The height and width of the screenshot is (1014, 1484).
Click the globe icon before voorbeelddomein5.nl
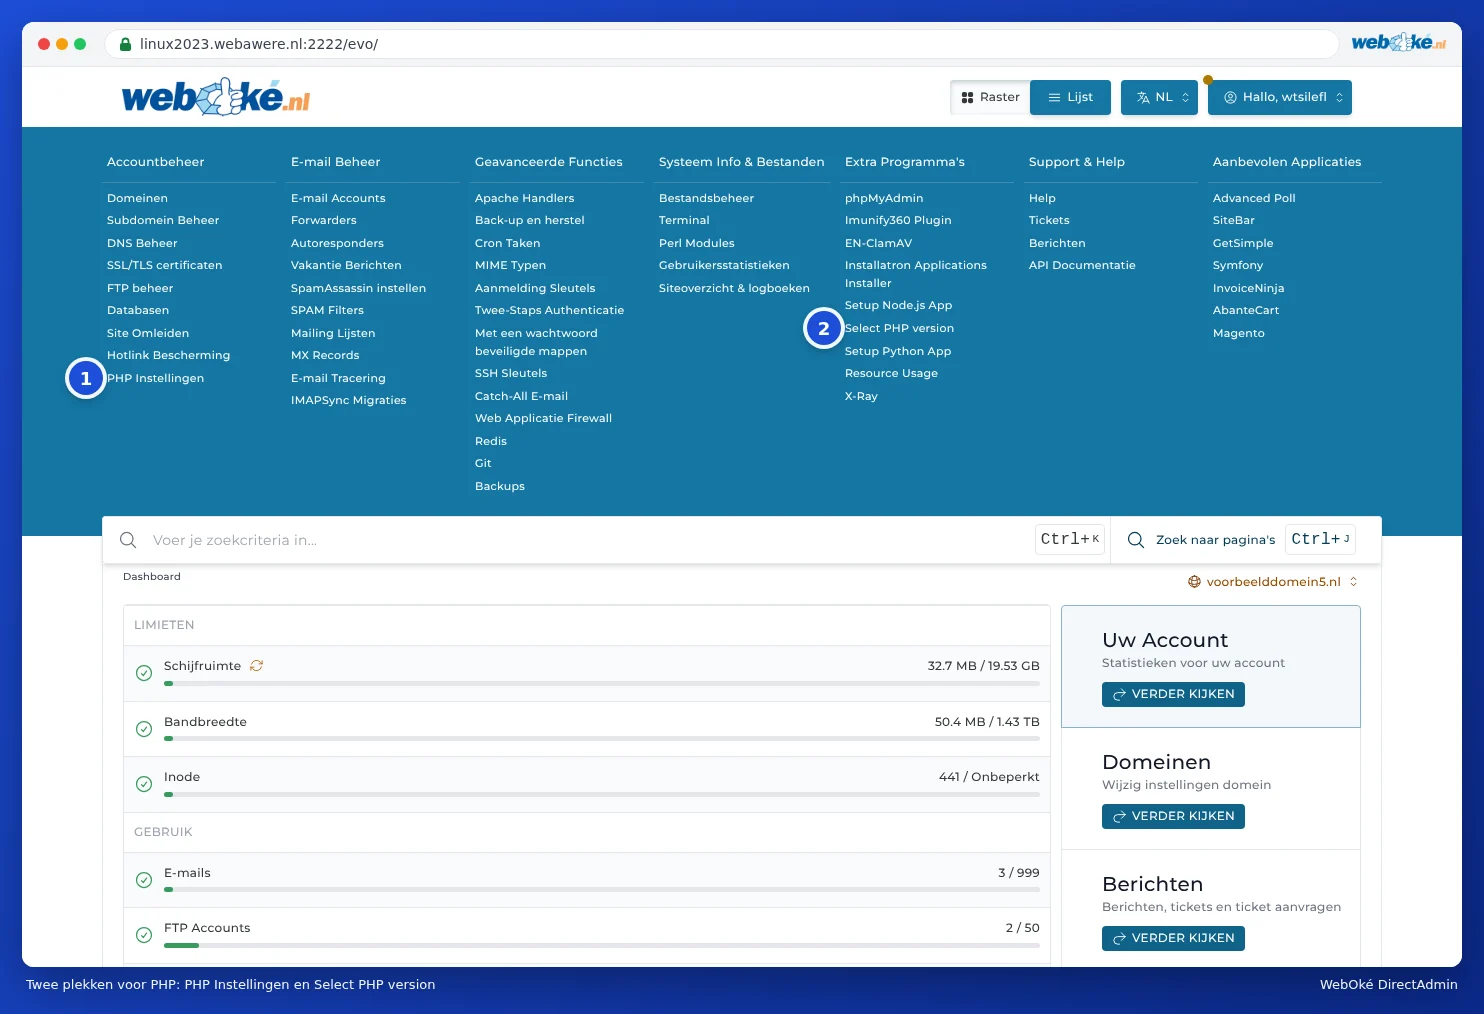point(1194,582)
